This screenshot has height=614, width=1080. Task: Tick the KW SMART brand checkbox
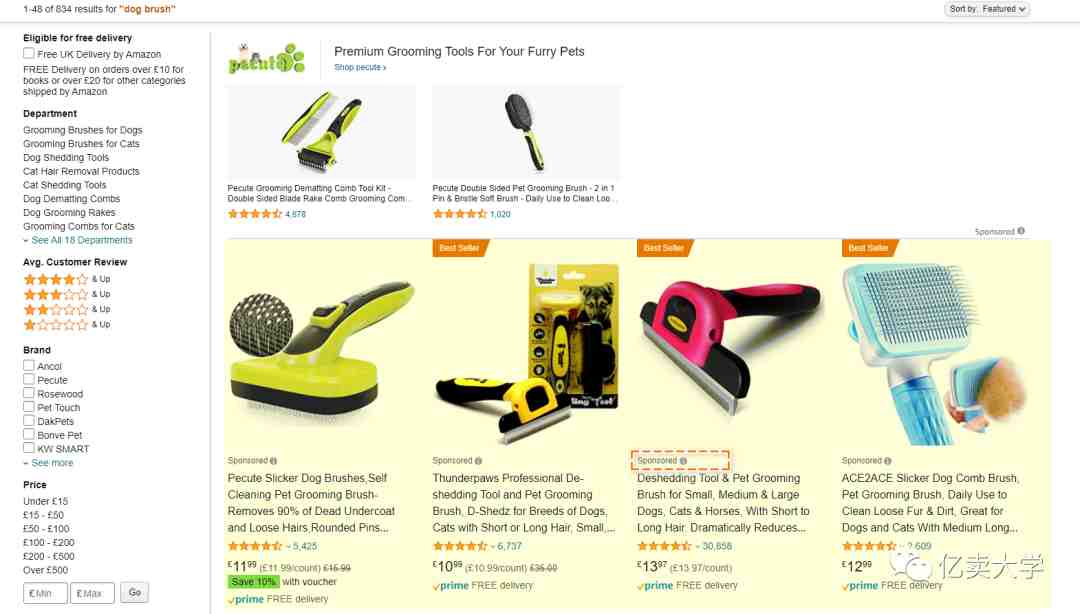tap(29, 448)
